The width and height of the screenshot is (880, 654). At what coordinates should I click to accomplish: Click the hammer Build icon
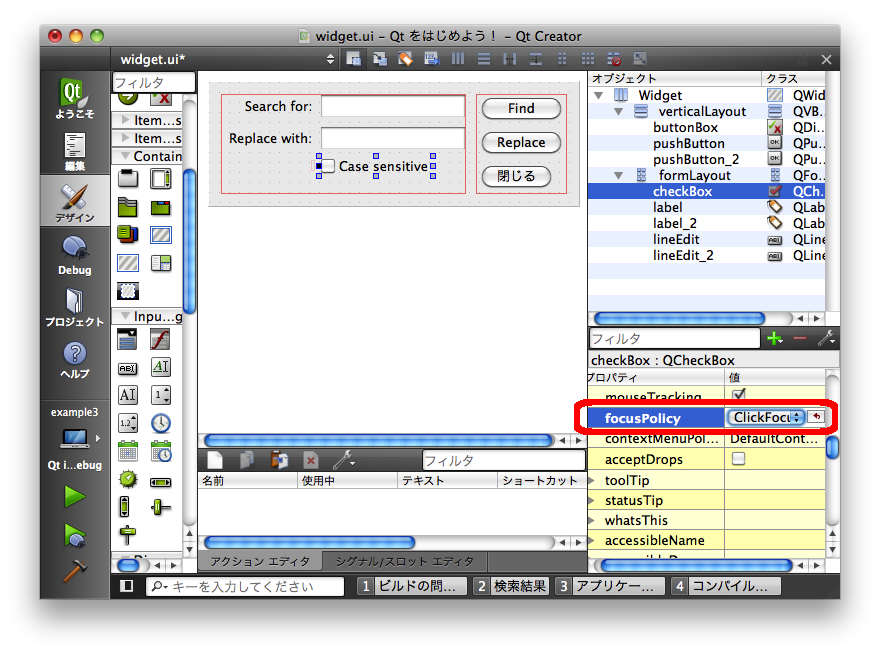75,572
